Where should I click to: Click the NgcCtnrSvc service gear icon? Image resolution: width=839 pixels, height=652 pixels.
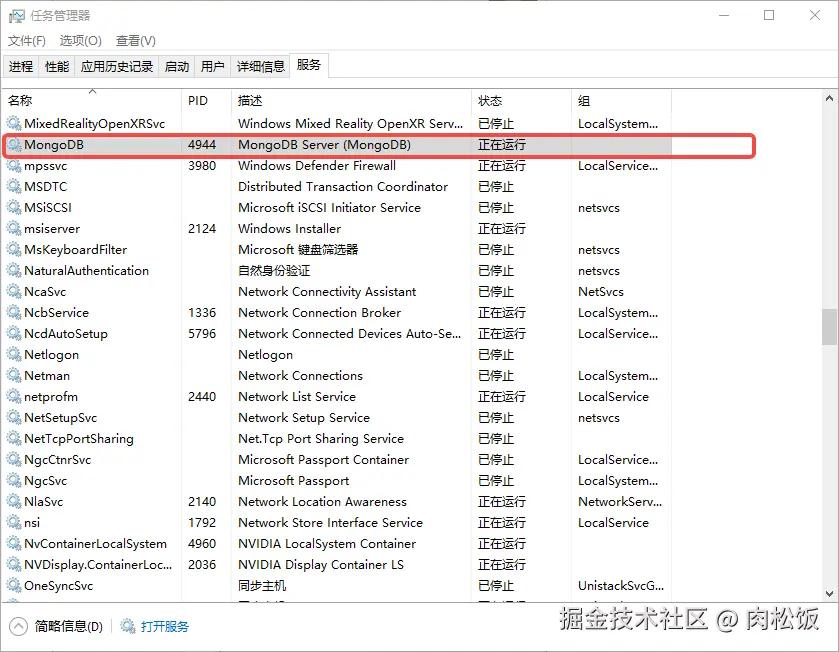pos(14,459)
